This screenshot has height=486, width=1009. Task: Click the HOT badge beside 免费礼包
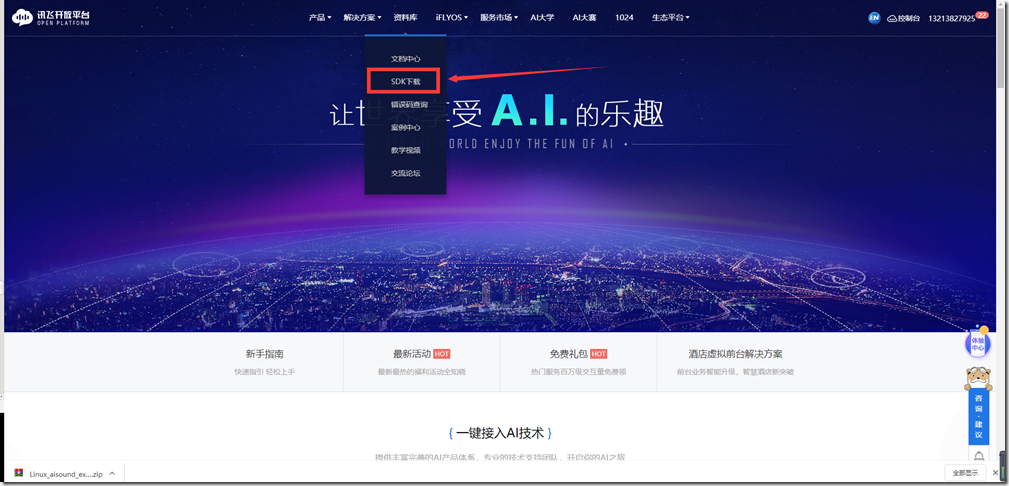pos(598,354)
